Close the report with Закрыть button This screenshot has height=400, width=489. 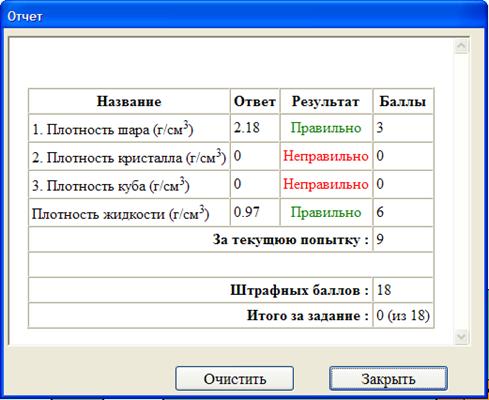(388, 379)
